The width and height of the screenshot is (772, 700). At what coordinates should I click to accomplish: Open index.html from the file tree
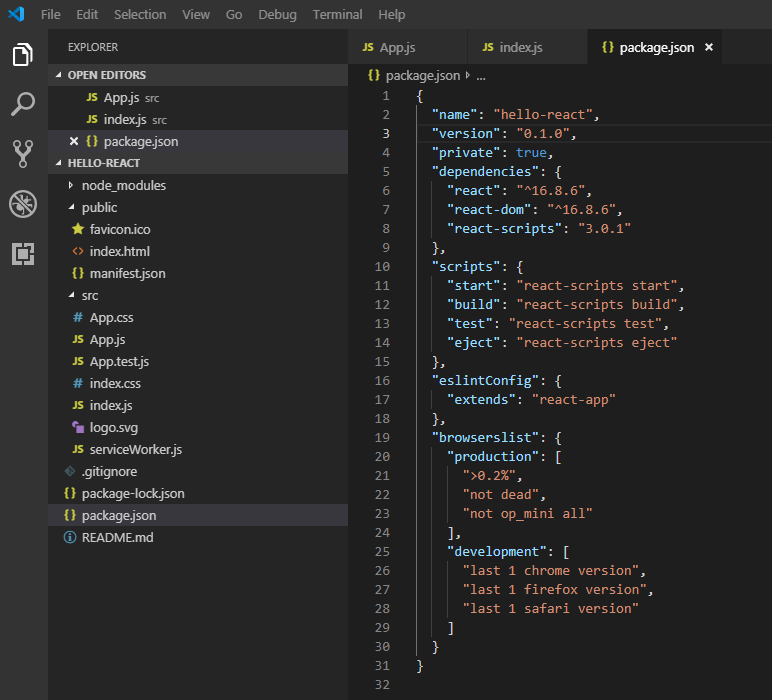198,251
